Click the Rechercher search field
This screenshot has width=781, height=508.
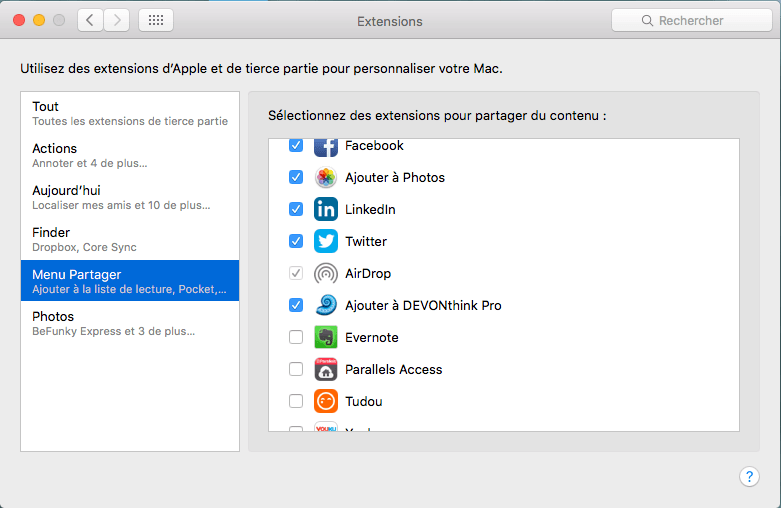(x=690, y=20)
